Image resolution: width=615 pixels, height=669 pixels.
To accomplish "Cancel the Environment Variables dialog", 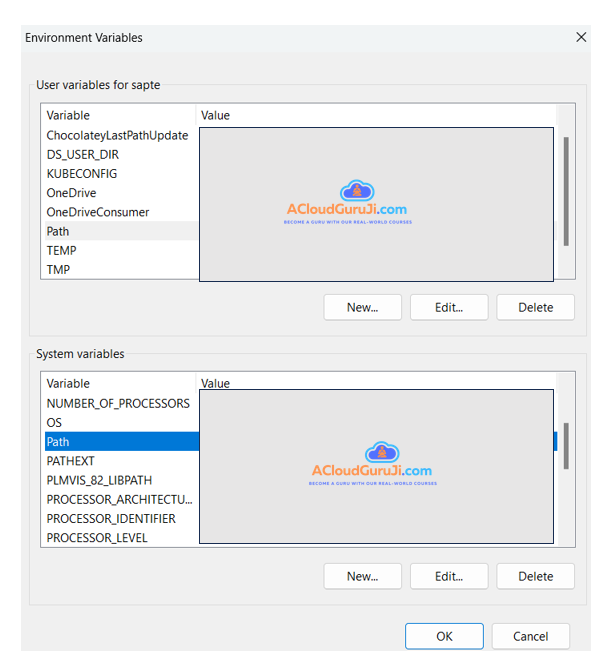I will point(530,636).
